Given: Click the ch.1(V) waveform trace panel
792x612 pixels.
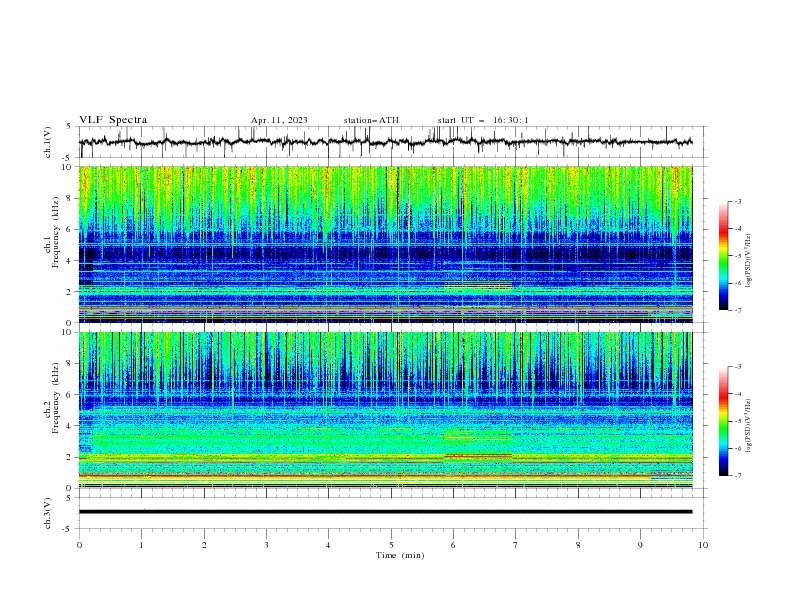Looking at the screenshot, I should (392, 142).
